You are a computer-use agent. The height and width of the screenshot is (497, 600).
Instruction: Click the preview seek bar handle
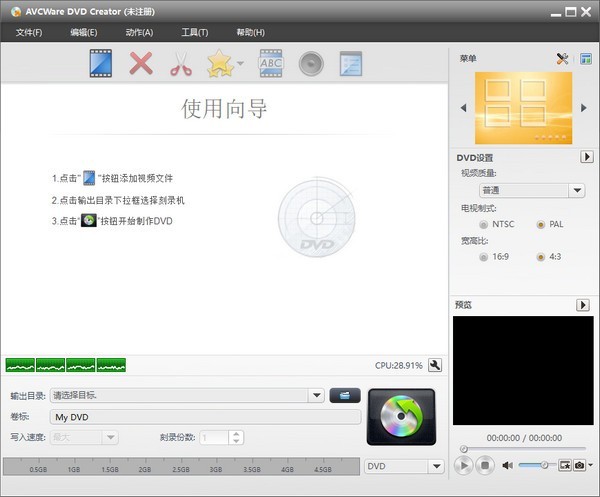click(464, 449)
